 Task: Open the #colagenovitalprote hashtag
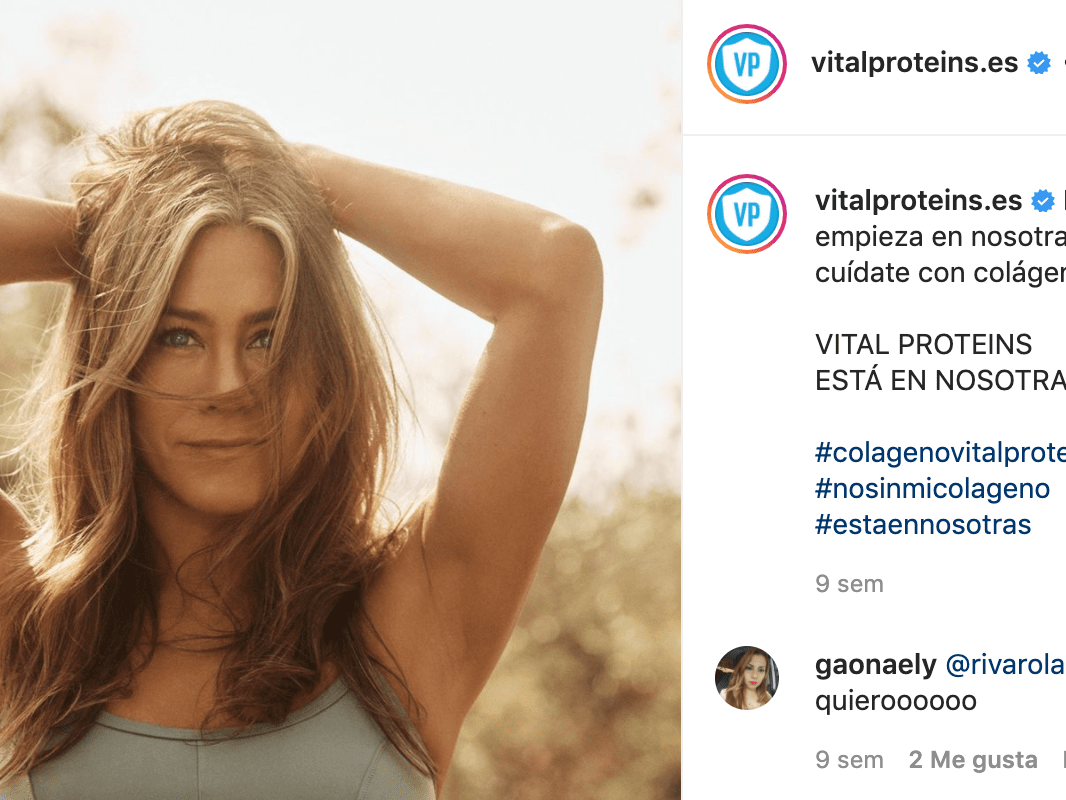tap(940, 453)
